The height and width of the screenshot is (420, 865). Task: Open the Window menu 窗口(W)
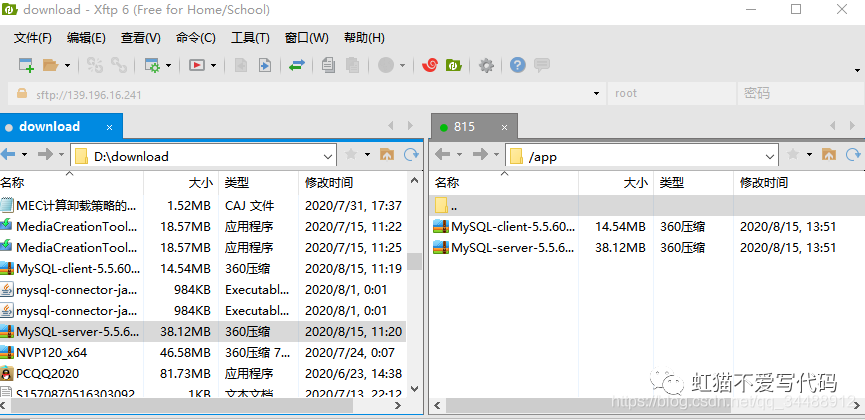click(x=307, y=38)
